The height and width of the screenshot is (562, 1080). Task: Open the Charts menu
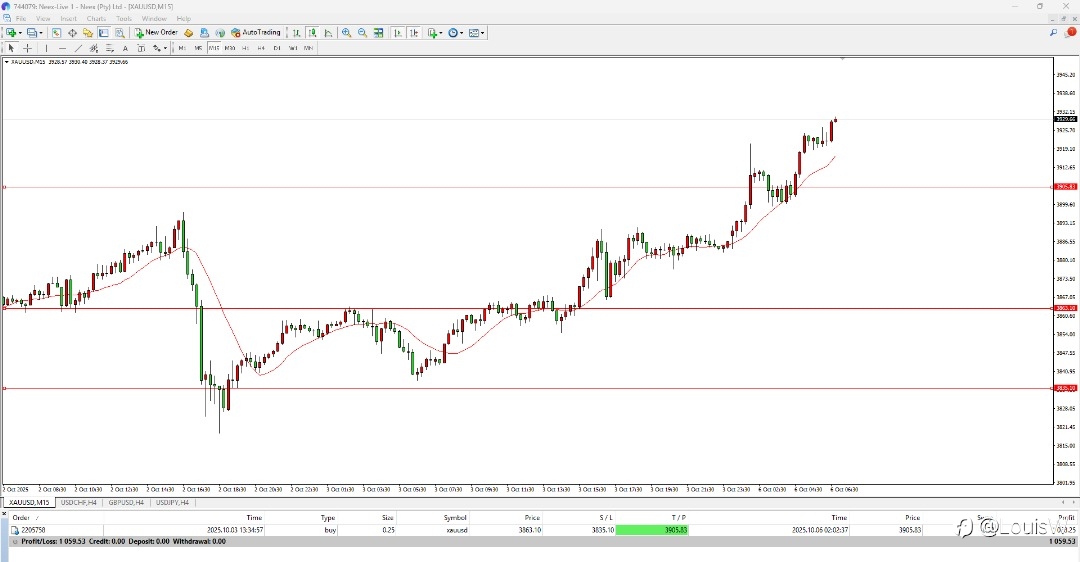click(96, 19)
